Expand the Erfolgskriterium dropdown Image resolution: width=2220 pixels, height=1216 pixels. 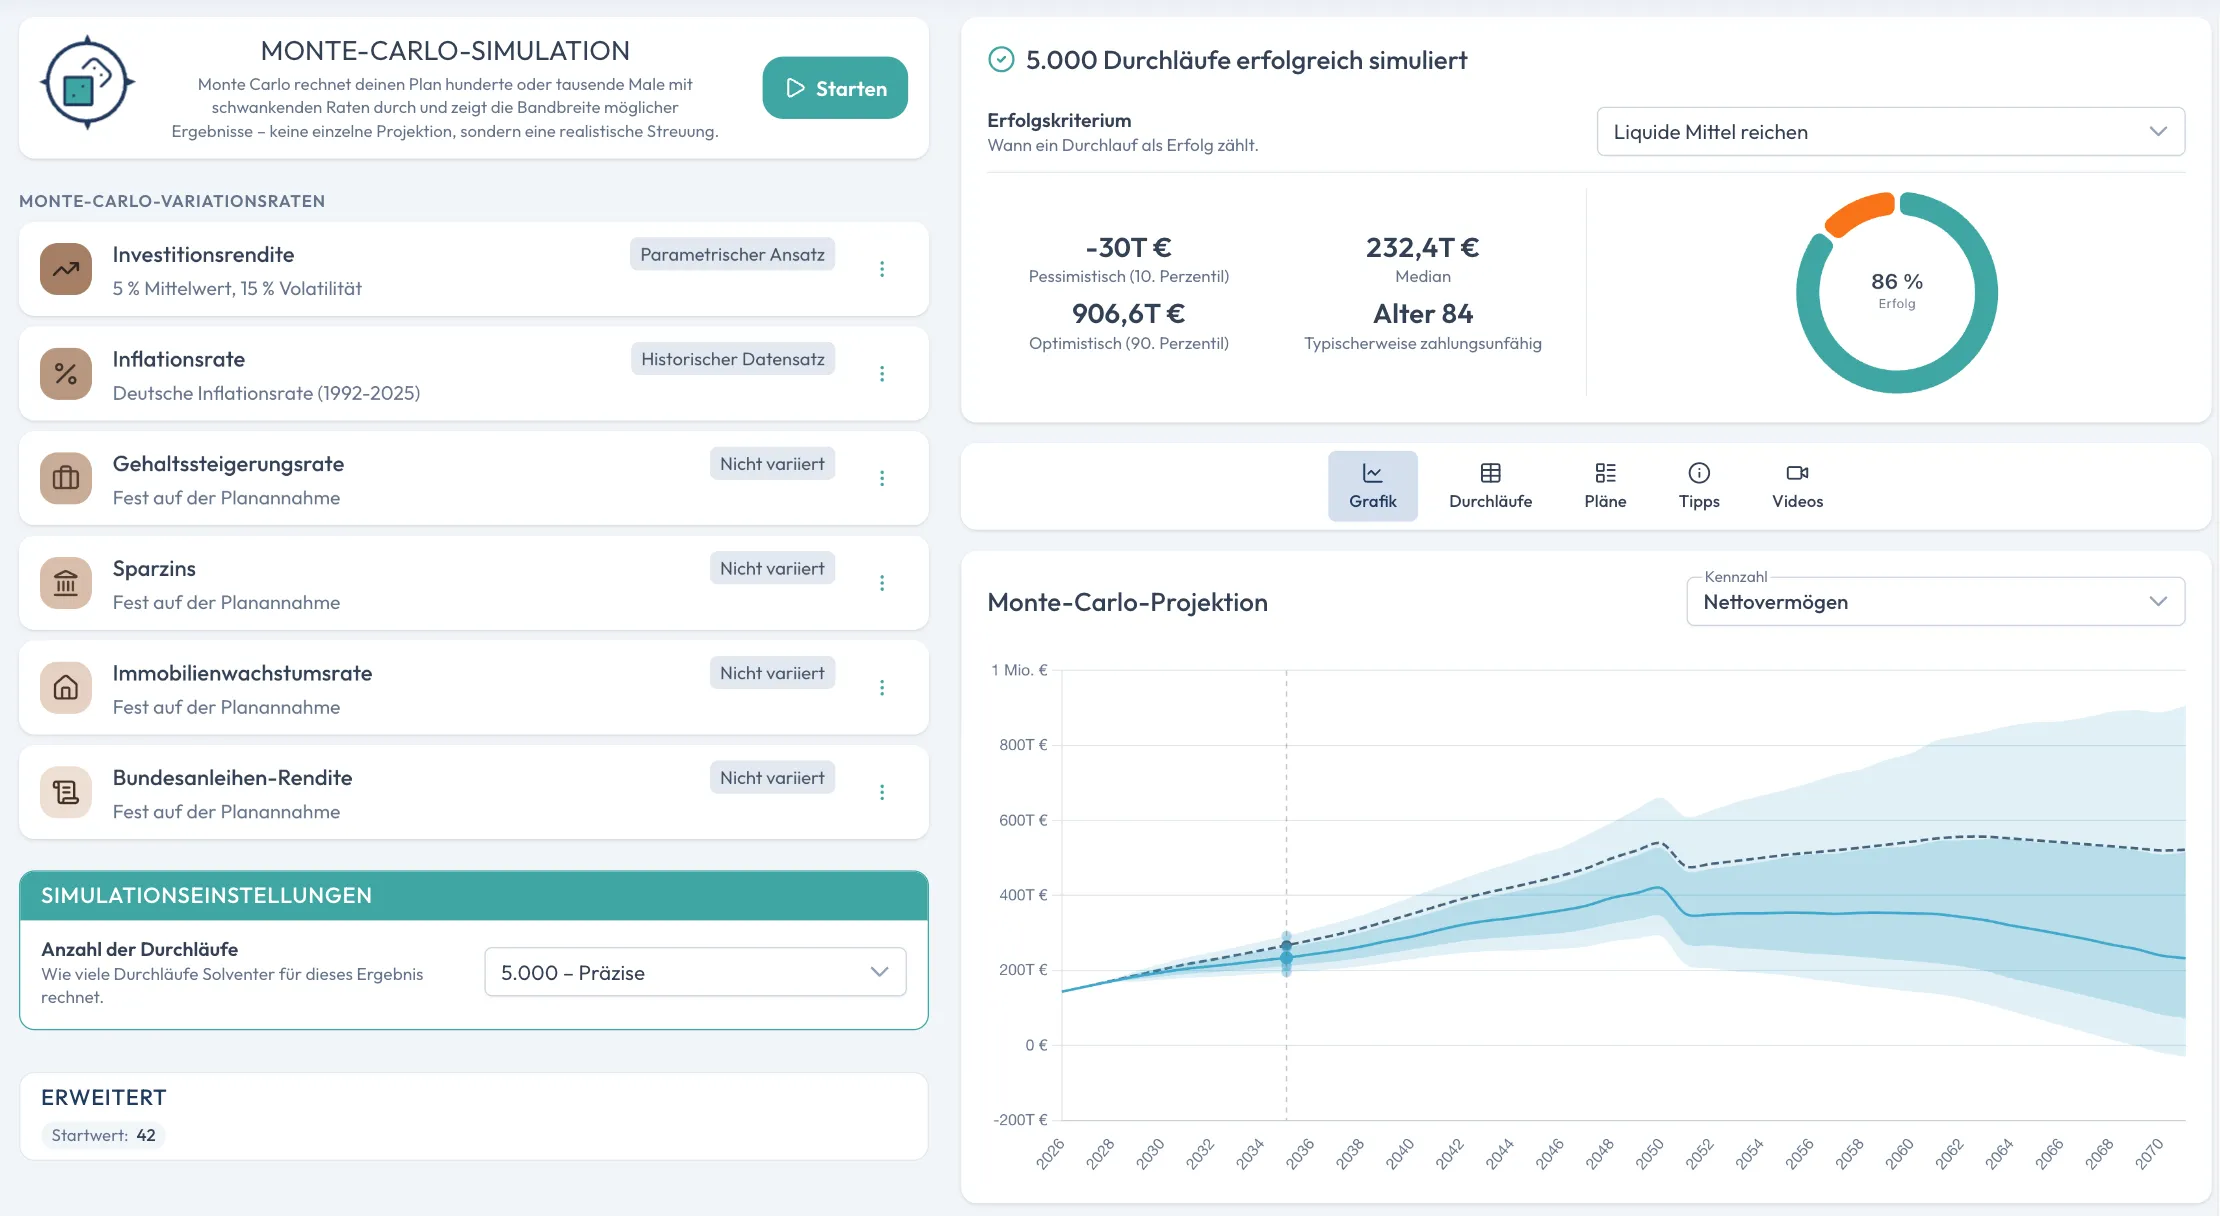tap(1890, 131)
